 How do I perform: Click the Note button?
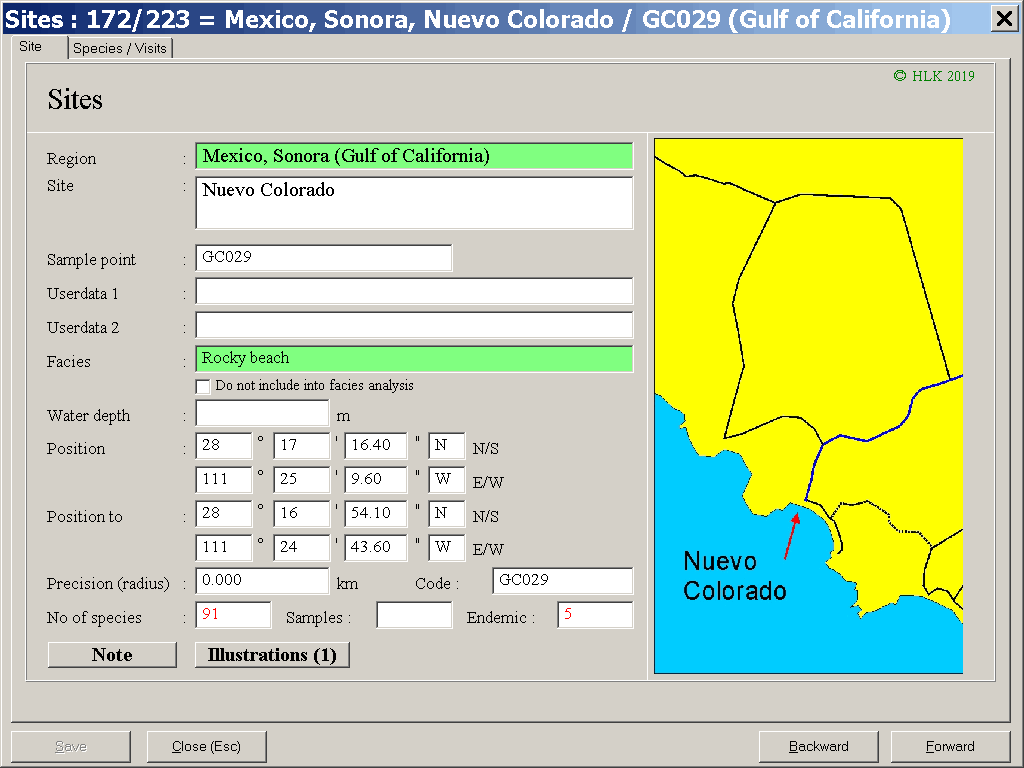click(x=111, y=655)
